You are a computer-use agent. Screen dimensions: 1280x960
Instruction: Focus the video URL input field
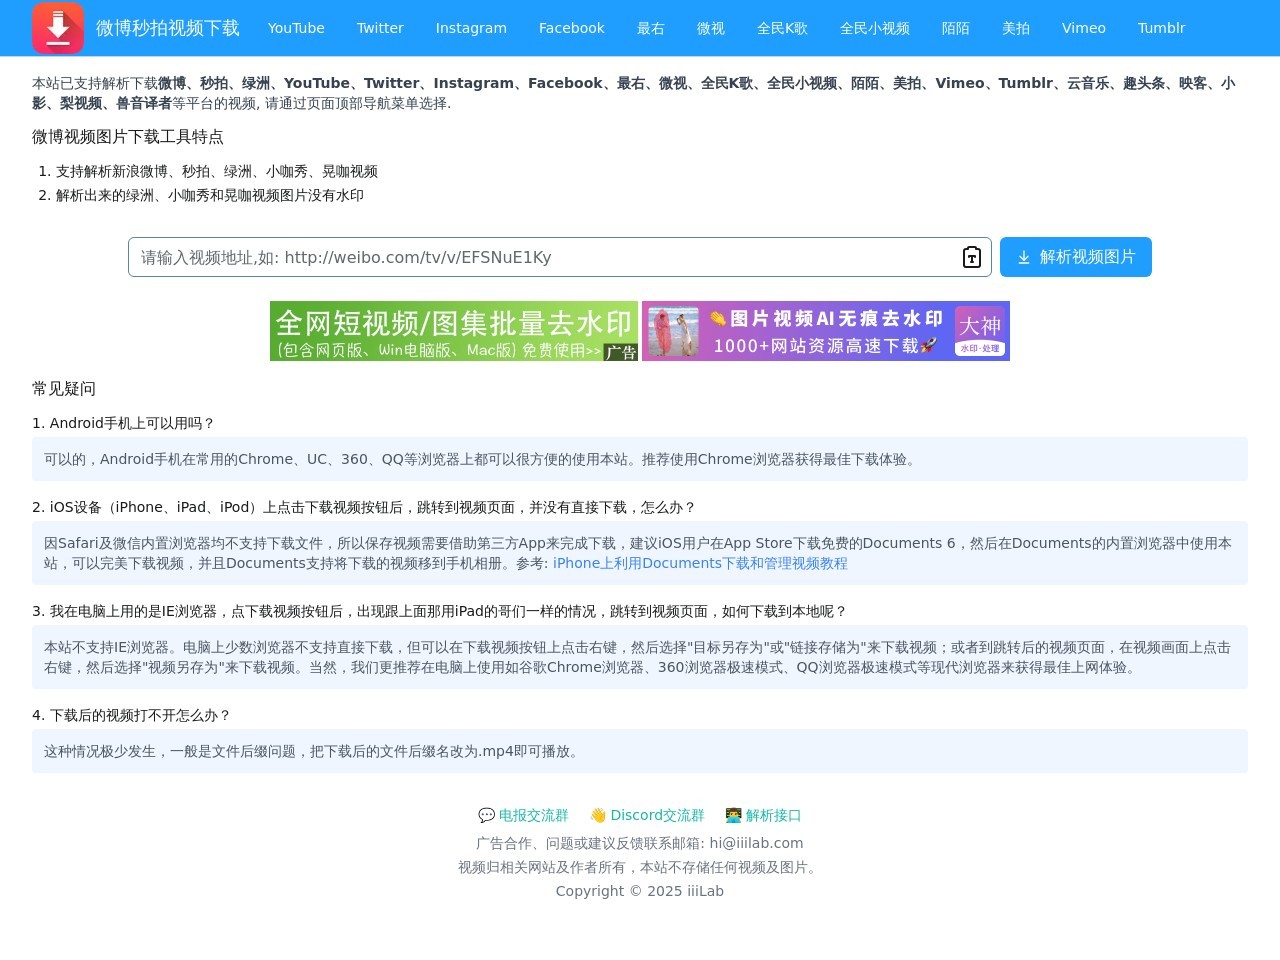click(540, 257)
